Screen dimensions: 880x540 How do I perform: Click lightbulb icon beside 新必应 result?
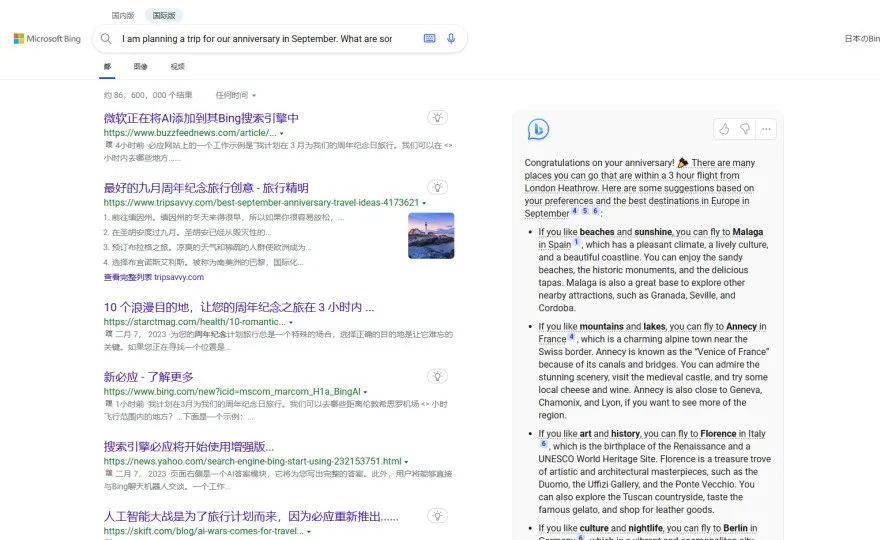coord(438,376)
